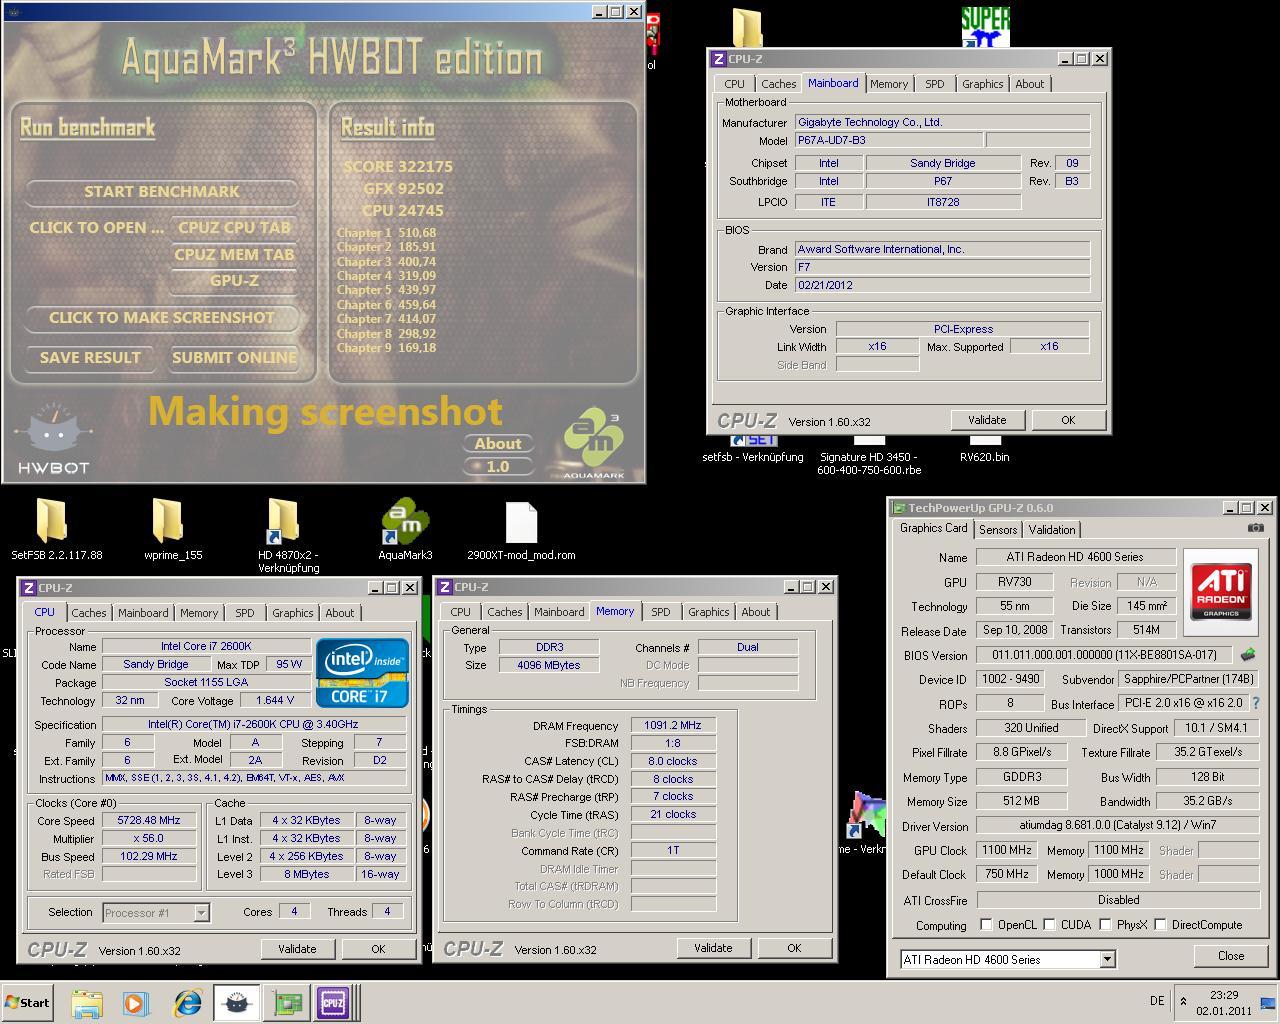Open Mainboard tab in CPU tab window
Viewport: 1280px width, 1024px height.
143,613
